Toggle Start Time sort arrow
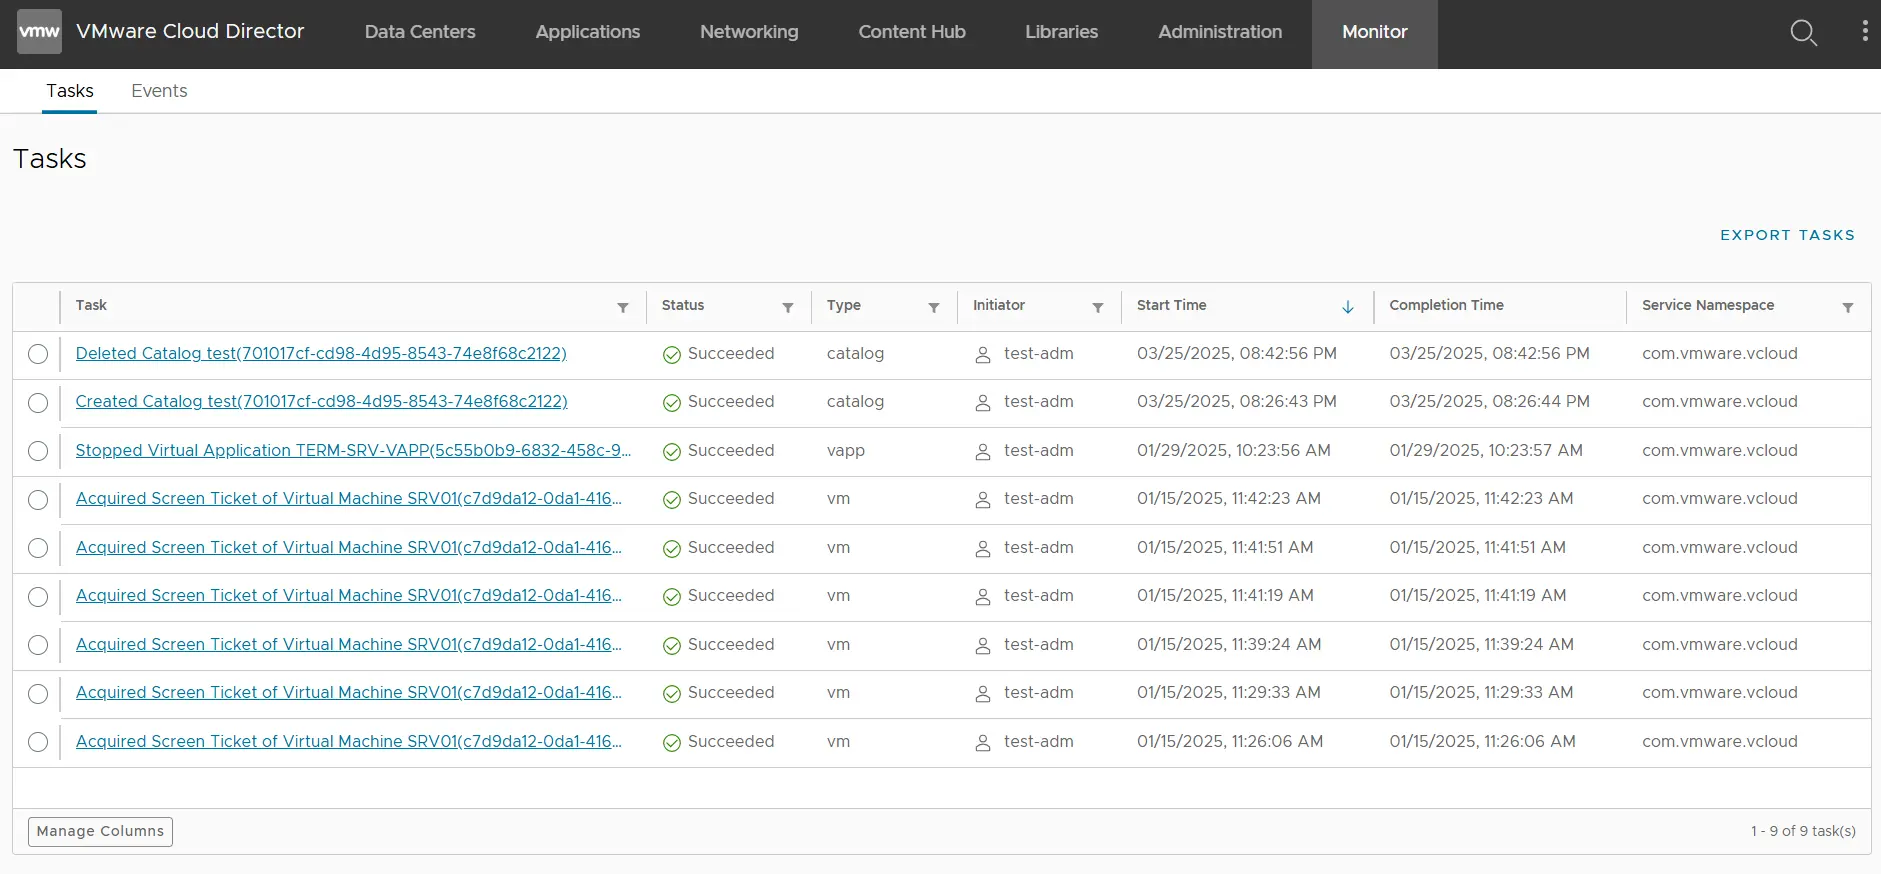The width and height of the screenshot is (1881, 874). pos(1348,307)
